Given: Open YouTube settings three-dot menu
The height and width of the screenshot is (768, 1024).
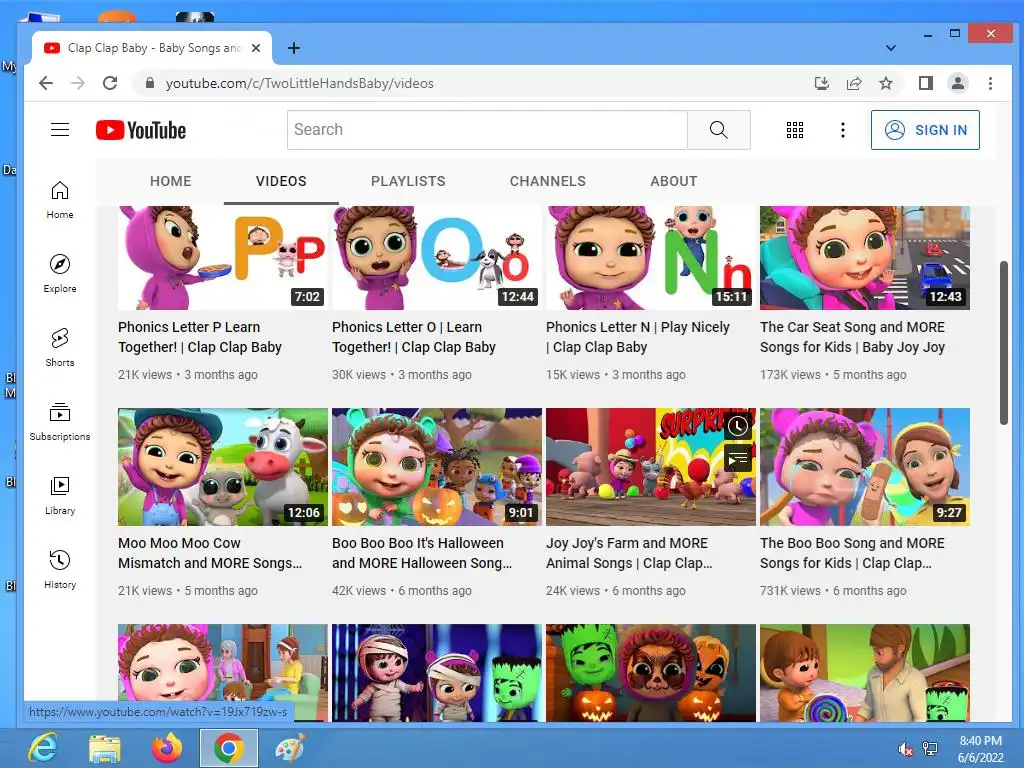Looking at the screenshot, I should click(x=842, y=130).
